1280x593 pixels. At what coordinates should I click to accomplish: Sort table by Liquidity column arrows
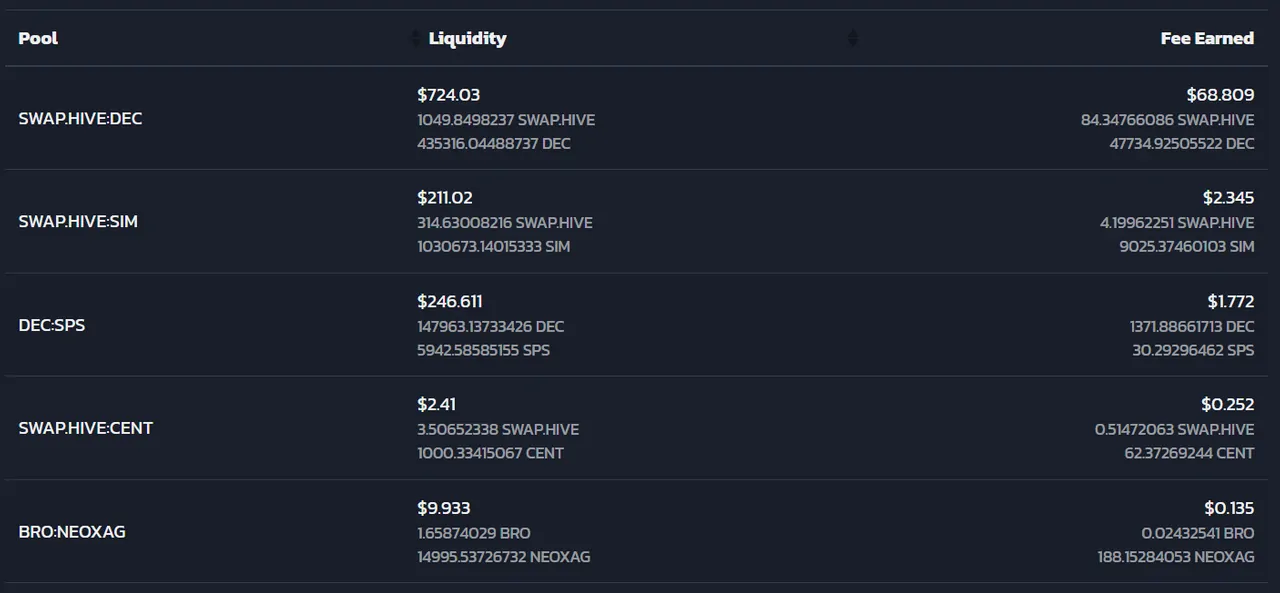[853, 38]
